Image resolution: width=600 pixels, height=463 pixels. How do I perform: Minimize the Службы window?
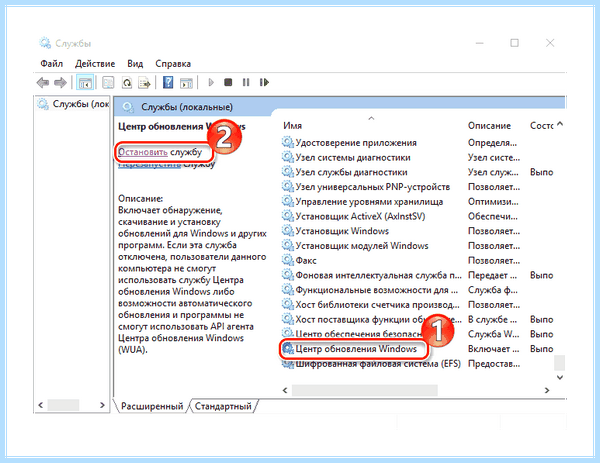point(480,43)
